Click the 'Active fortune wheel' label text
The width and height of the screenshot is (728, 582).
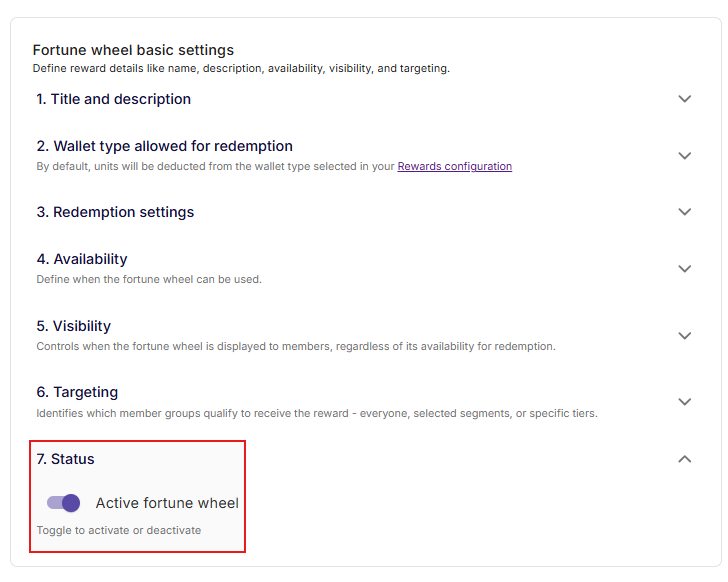click(x=167, y=503)
